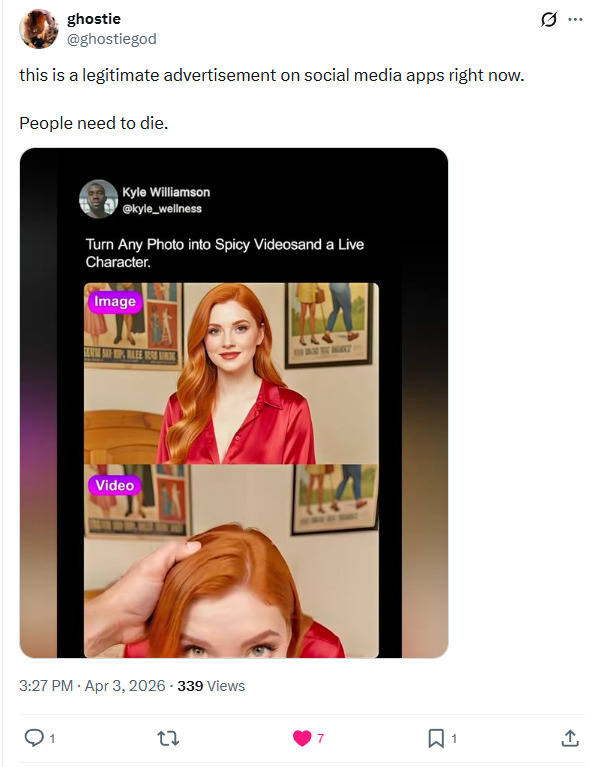The image size is (600, 767).
Task: Click the purple Video badge
Action: (115, 485)
